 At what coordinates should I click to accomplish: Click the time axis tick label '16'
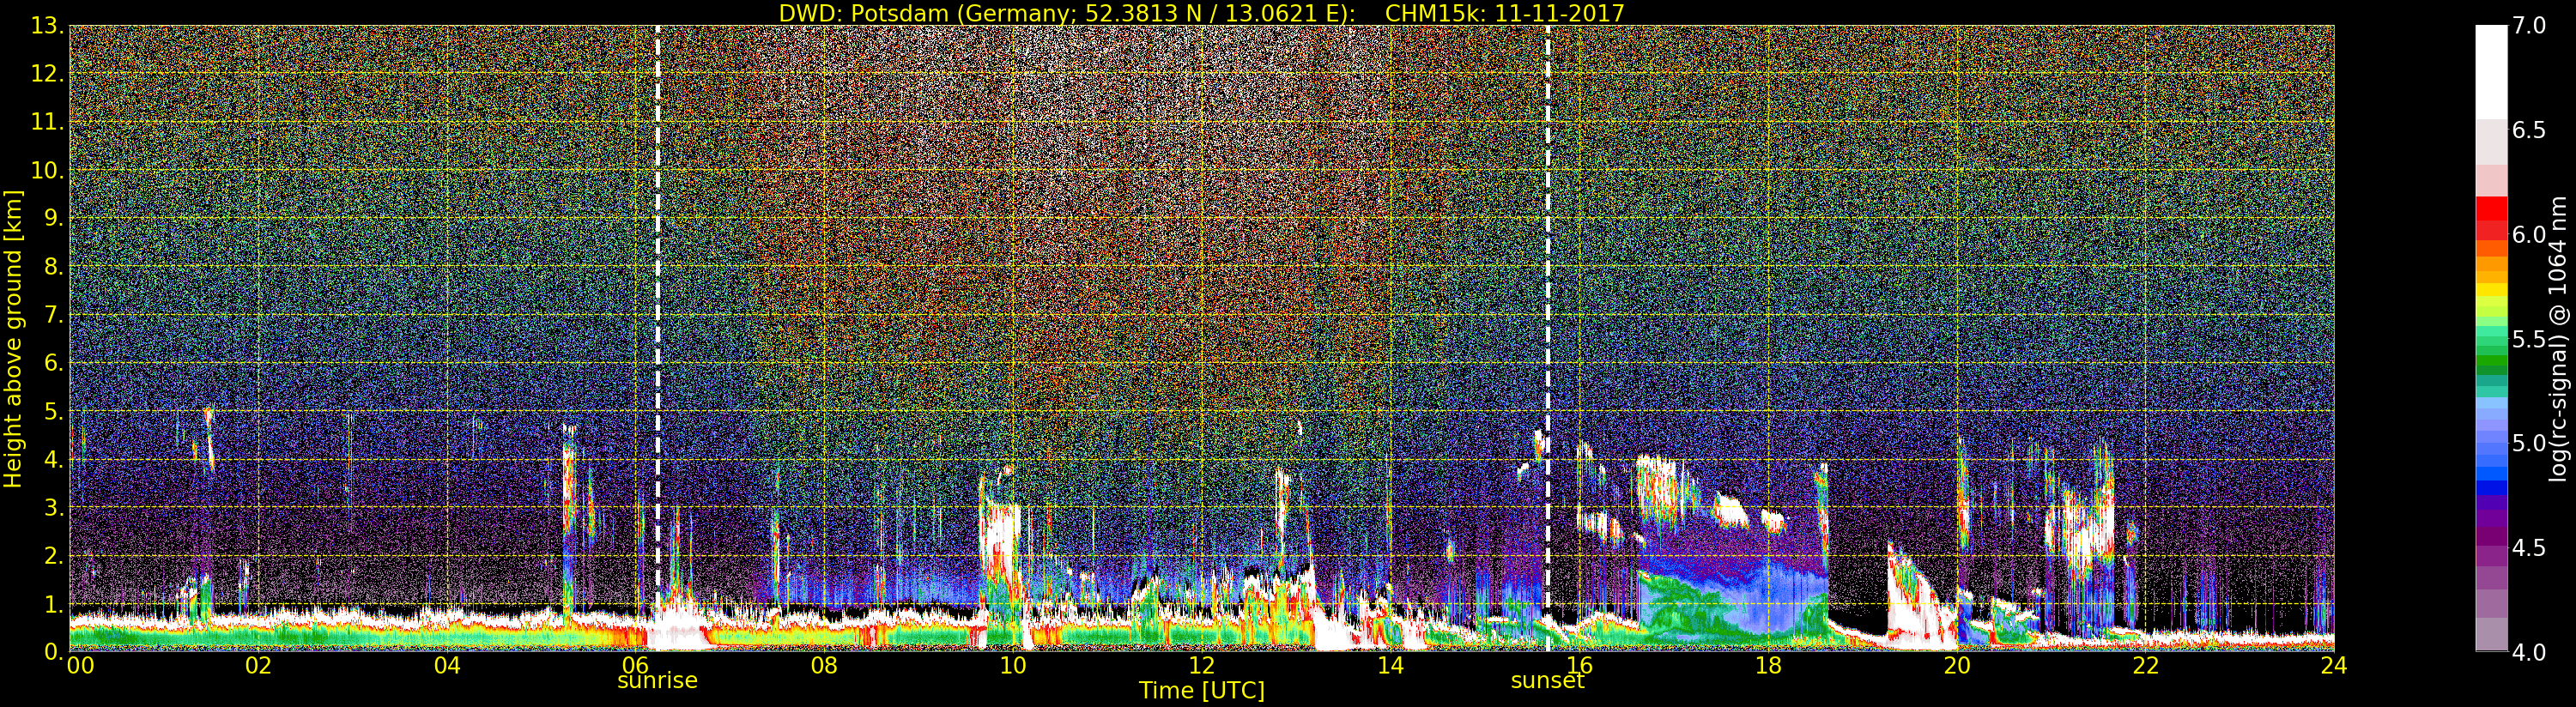1579,665
